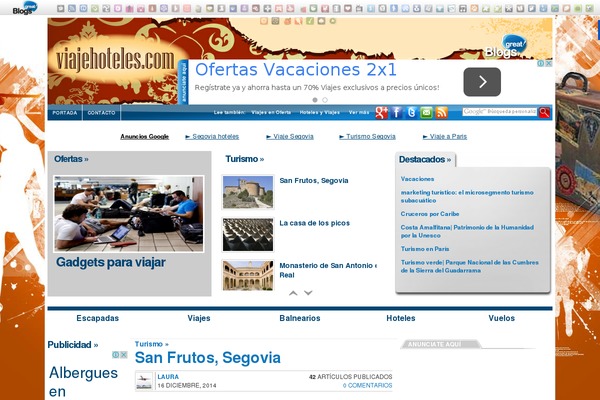Focus the Google custom search field
This screenshot has height=400, width=600.
point(499,112)
